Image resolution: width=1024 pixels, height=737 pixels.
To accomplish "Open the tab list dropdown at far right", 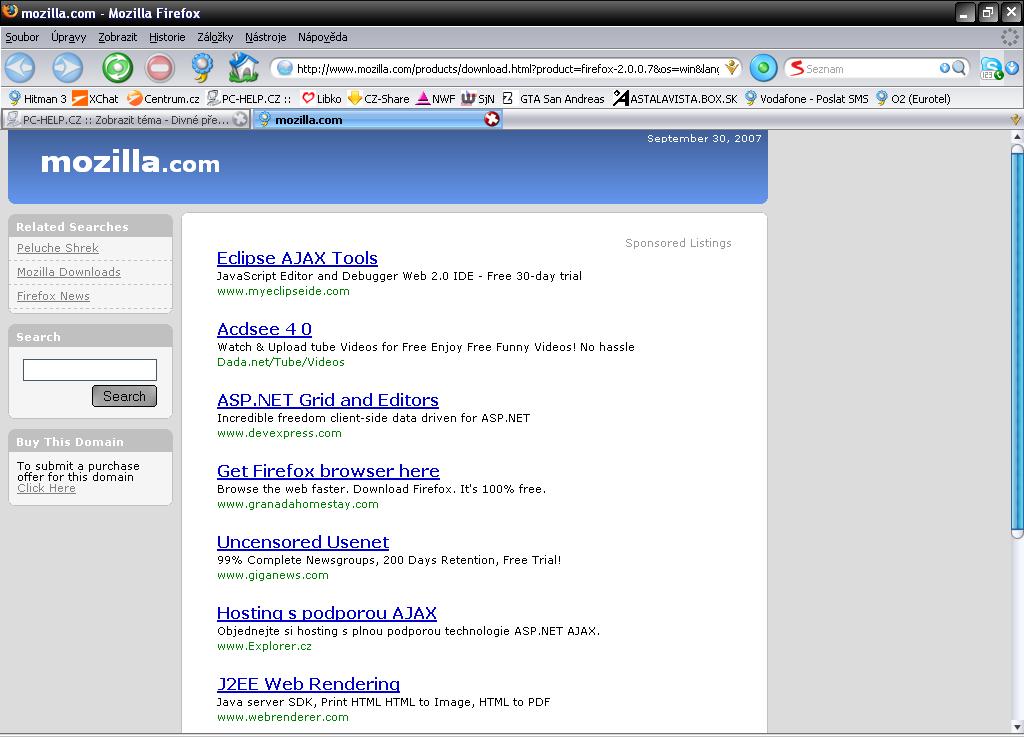I will pos(1016,119).
